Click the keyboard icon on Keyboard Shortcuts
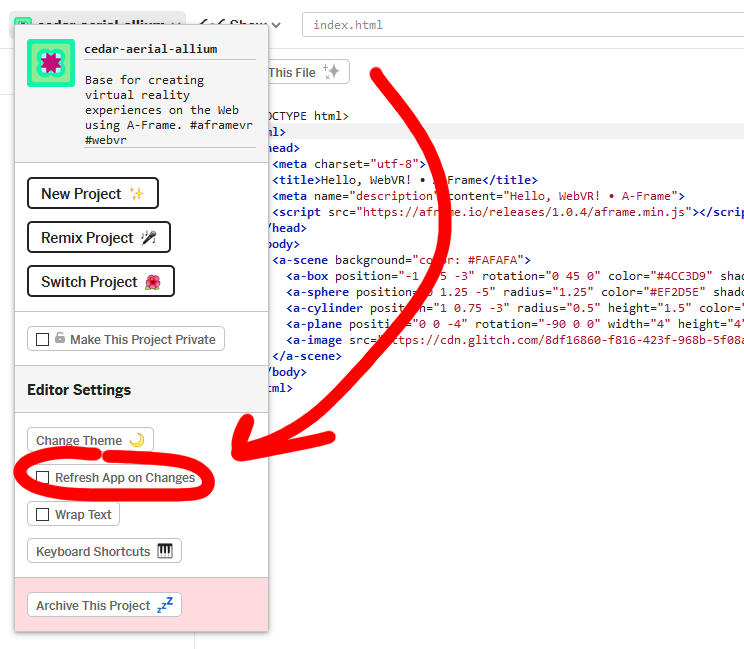744x649 pixels. pos(165,551)
